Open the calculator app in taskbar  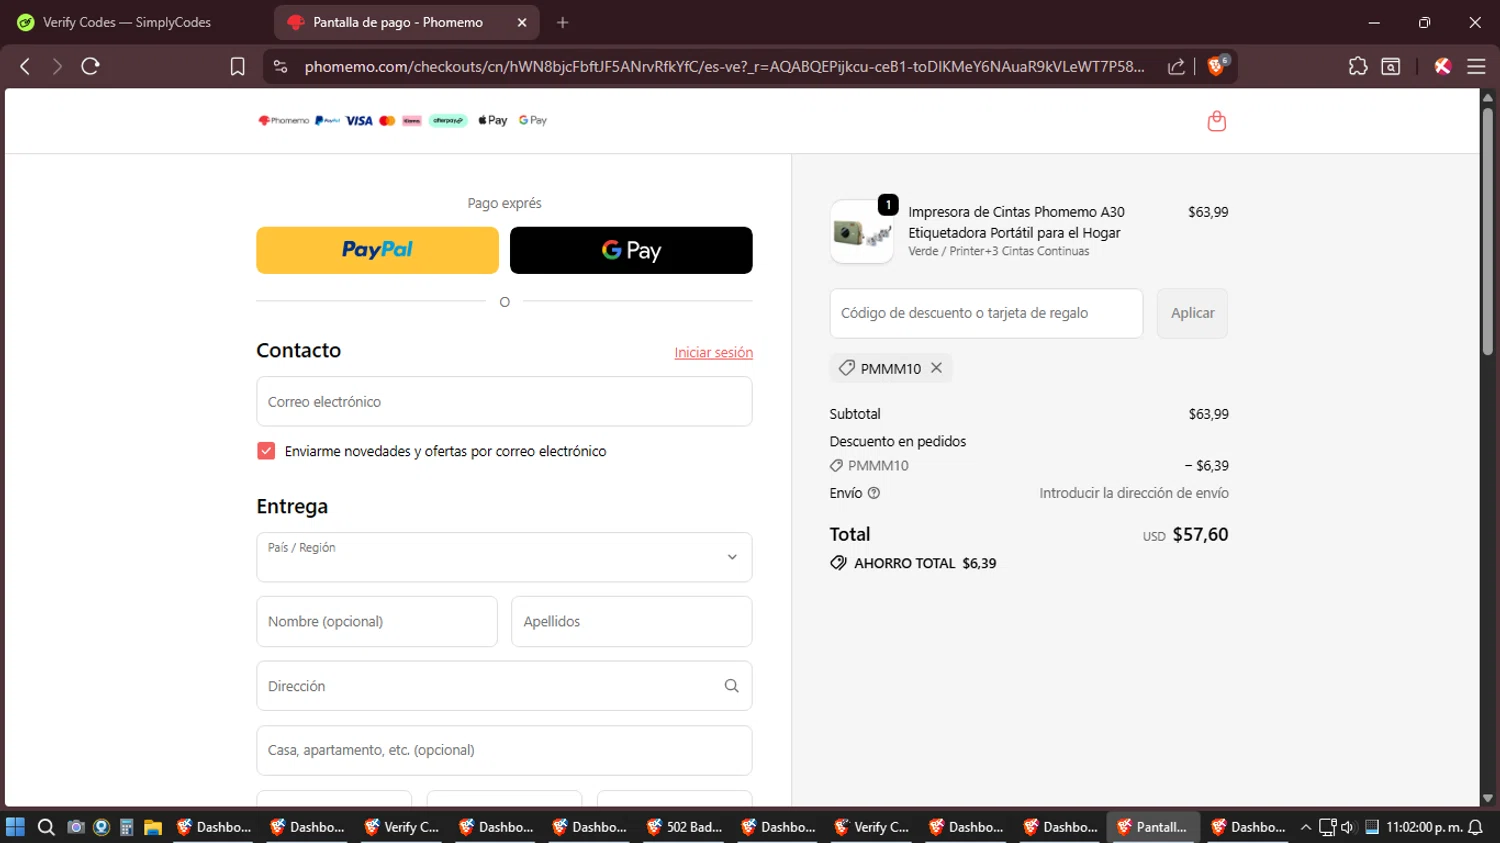127,827
